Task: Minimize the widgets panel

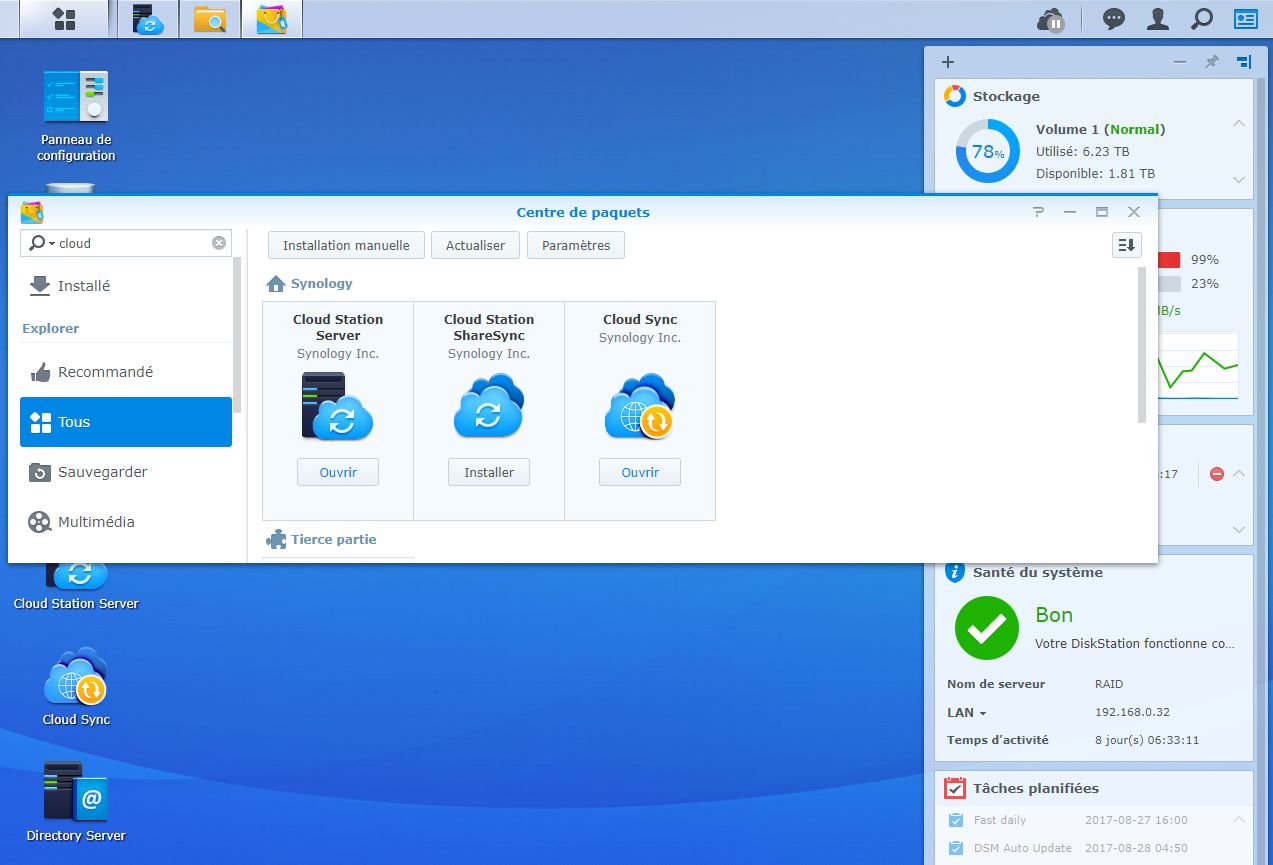Action: click(x=1180, y=62)
